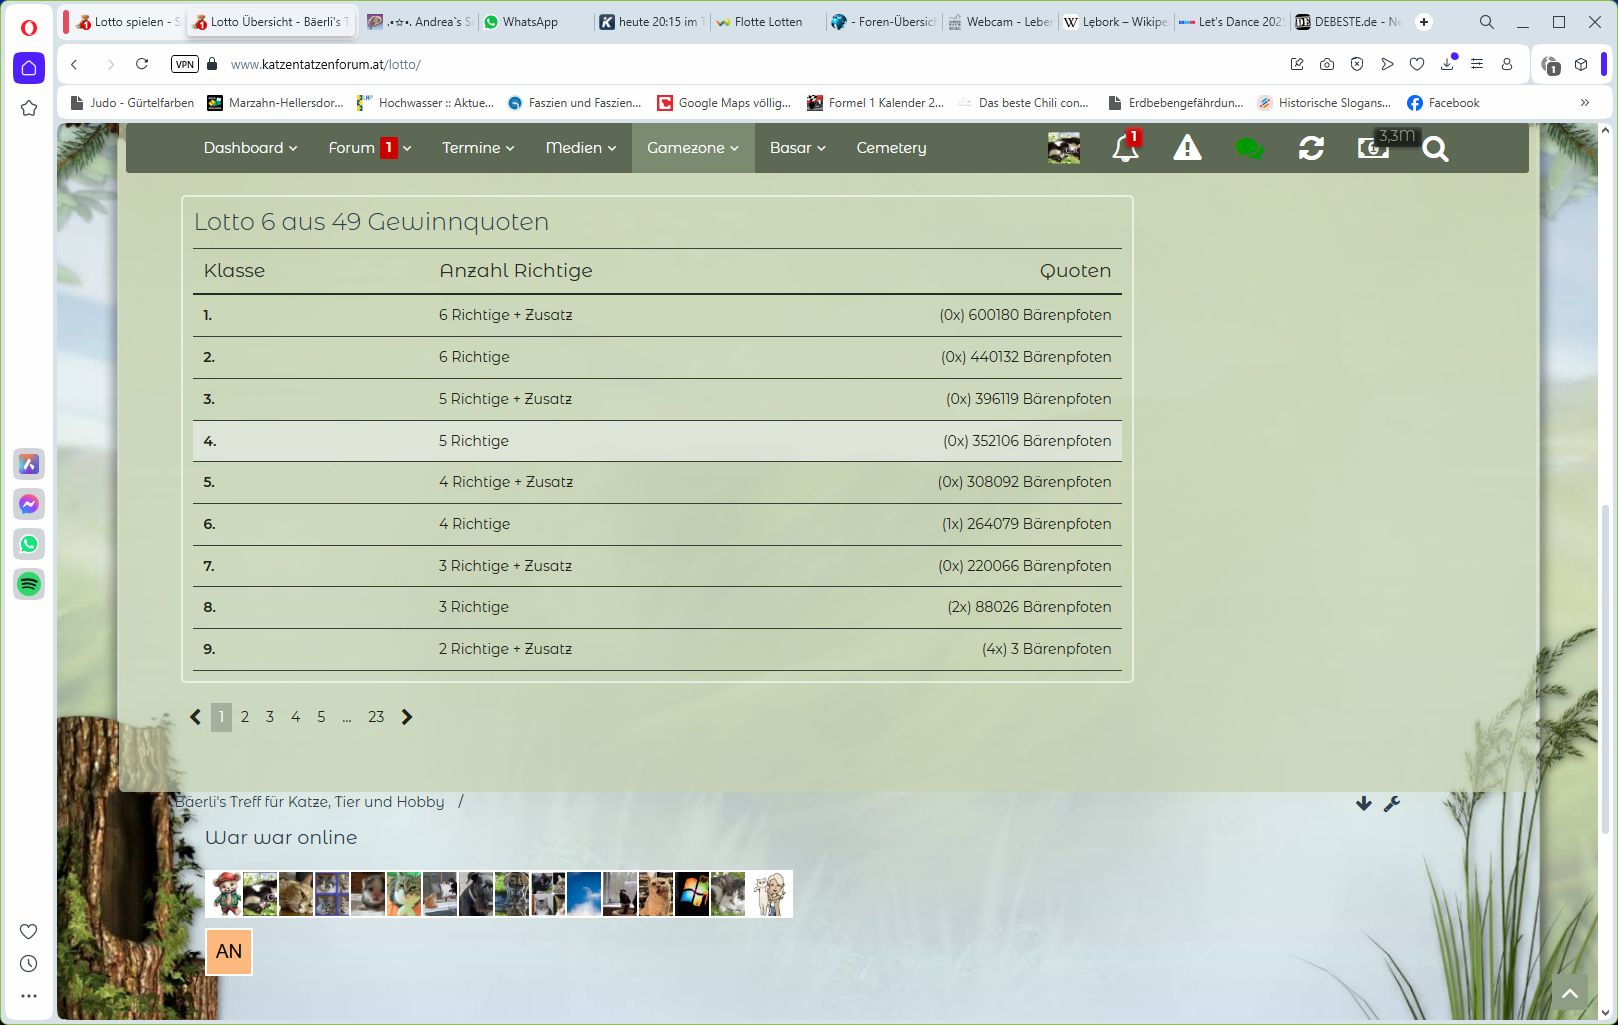Image resolution: width=1618 pixels, height=1025 pixels.
Task: Open the forum search magnifier icon
Action: point(1435,149)
